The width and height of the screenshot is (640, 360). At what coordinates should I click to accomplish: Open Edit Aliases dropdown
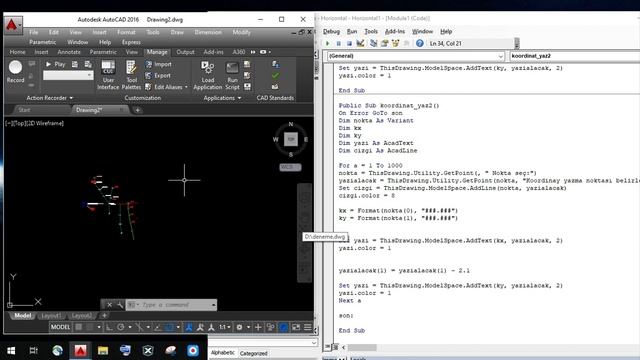point(167,87)
